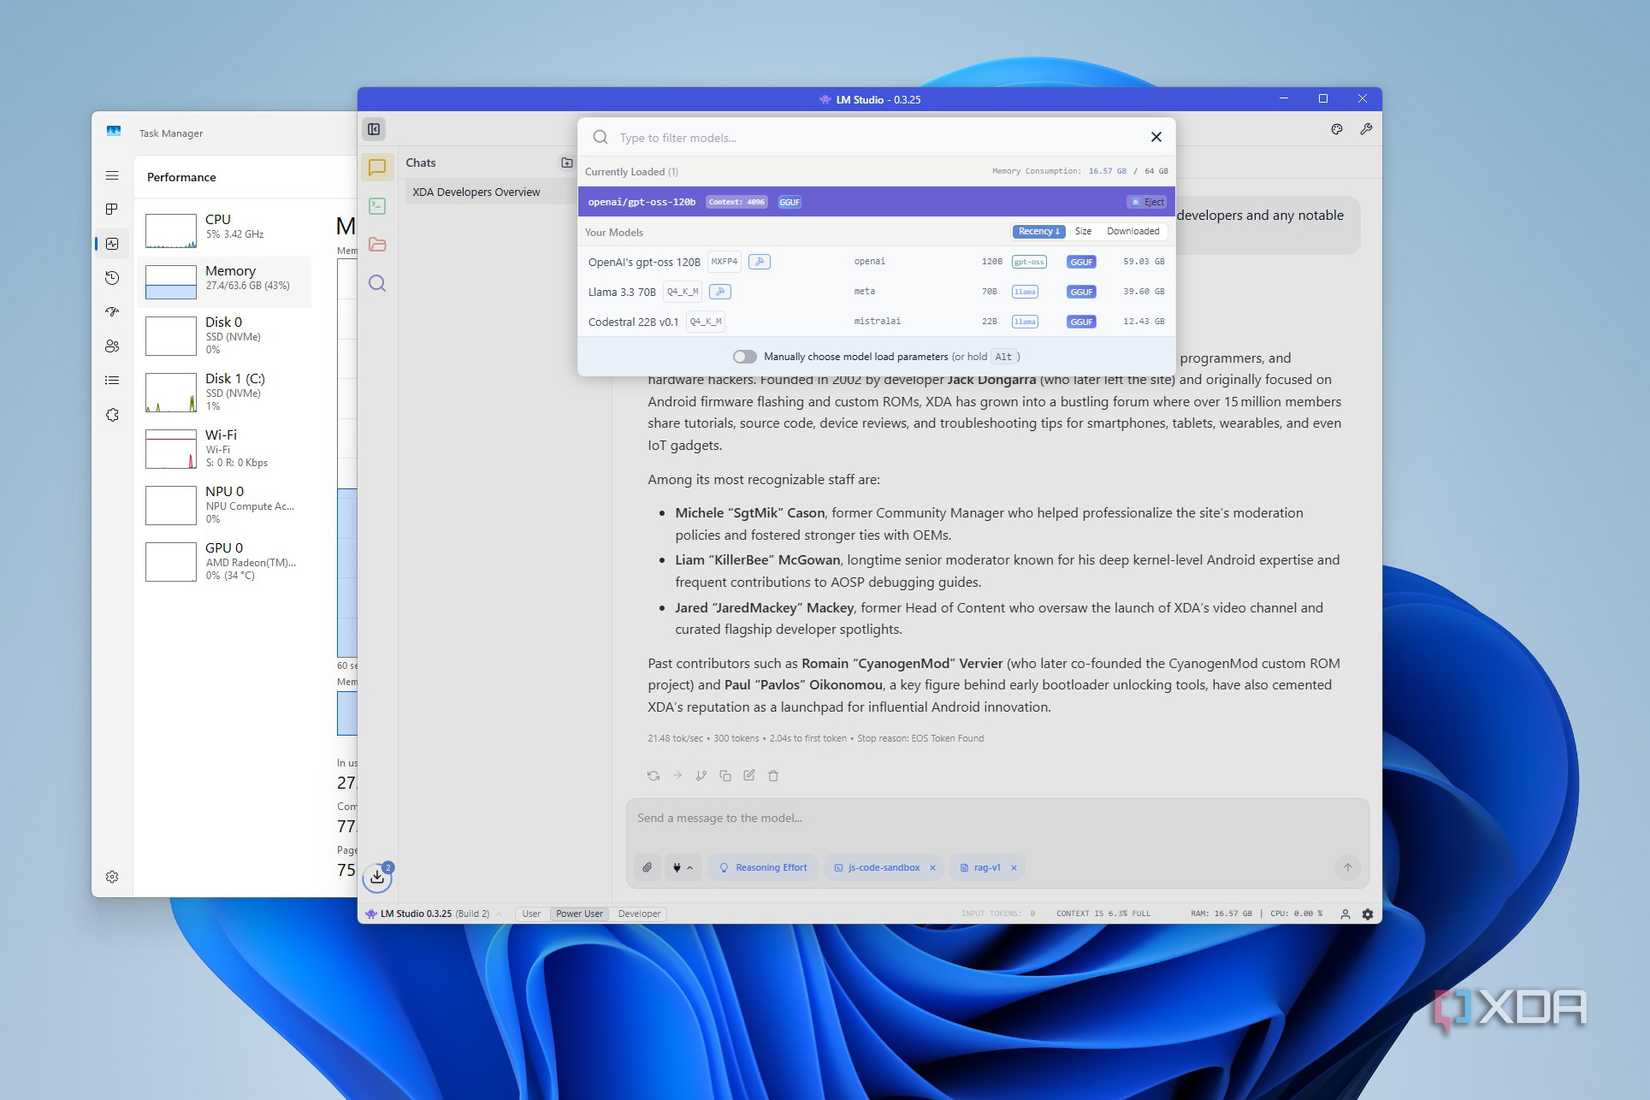Open Services page in Task Manager
Image resolution: width=1650 pixels, height=1100 pixels.
coord(112,415)
